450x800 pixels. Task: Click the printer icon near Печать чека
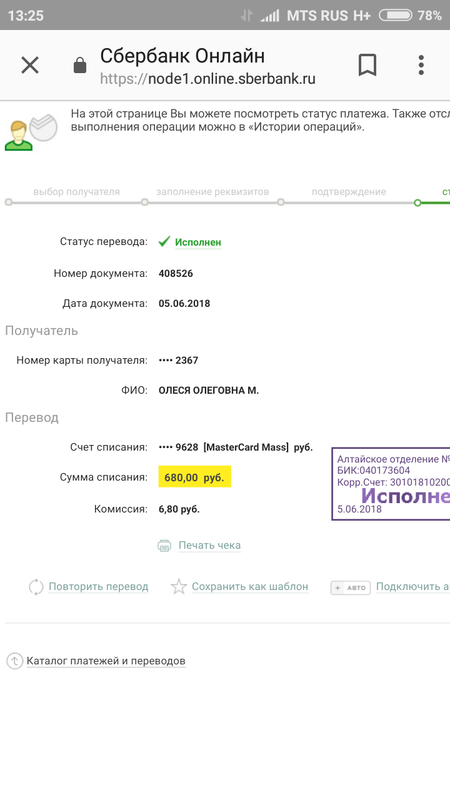tap(164, 545)
